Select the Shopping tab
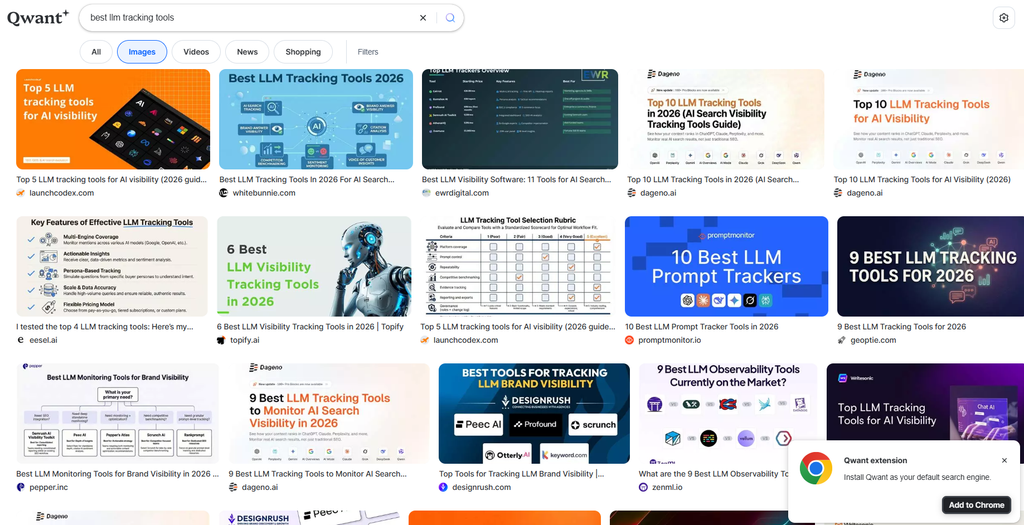 [303, 52]
